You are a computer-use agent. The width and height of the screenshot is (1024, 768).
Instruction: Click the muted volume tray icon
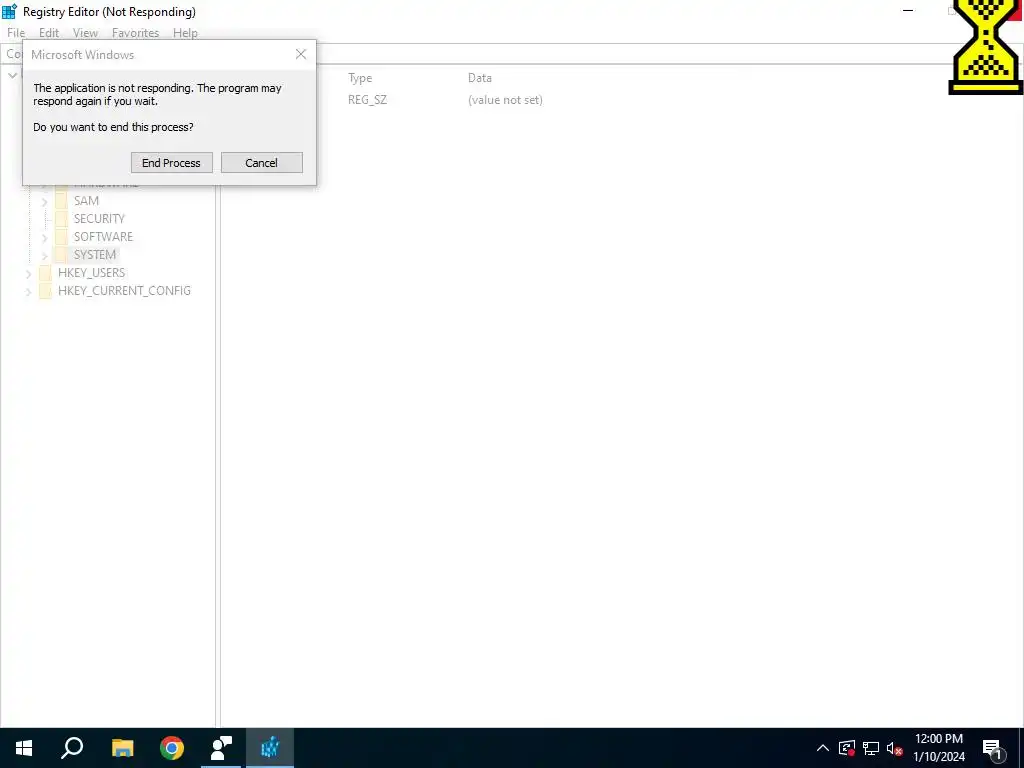[x=894, y=748]
